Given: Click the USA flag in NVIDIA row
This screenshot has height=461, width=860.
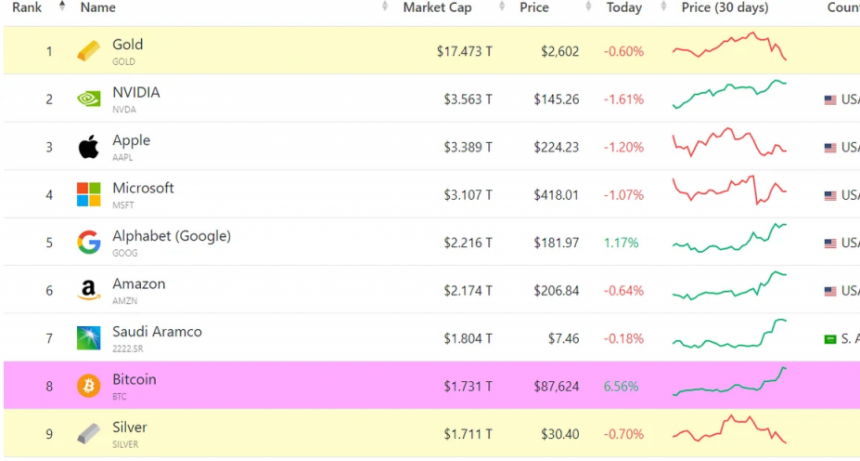Looking at the screenshot, I should point(830,100).
